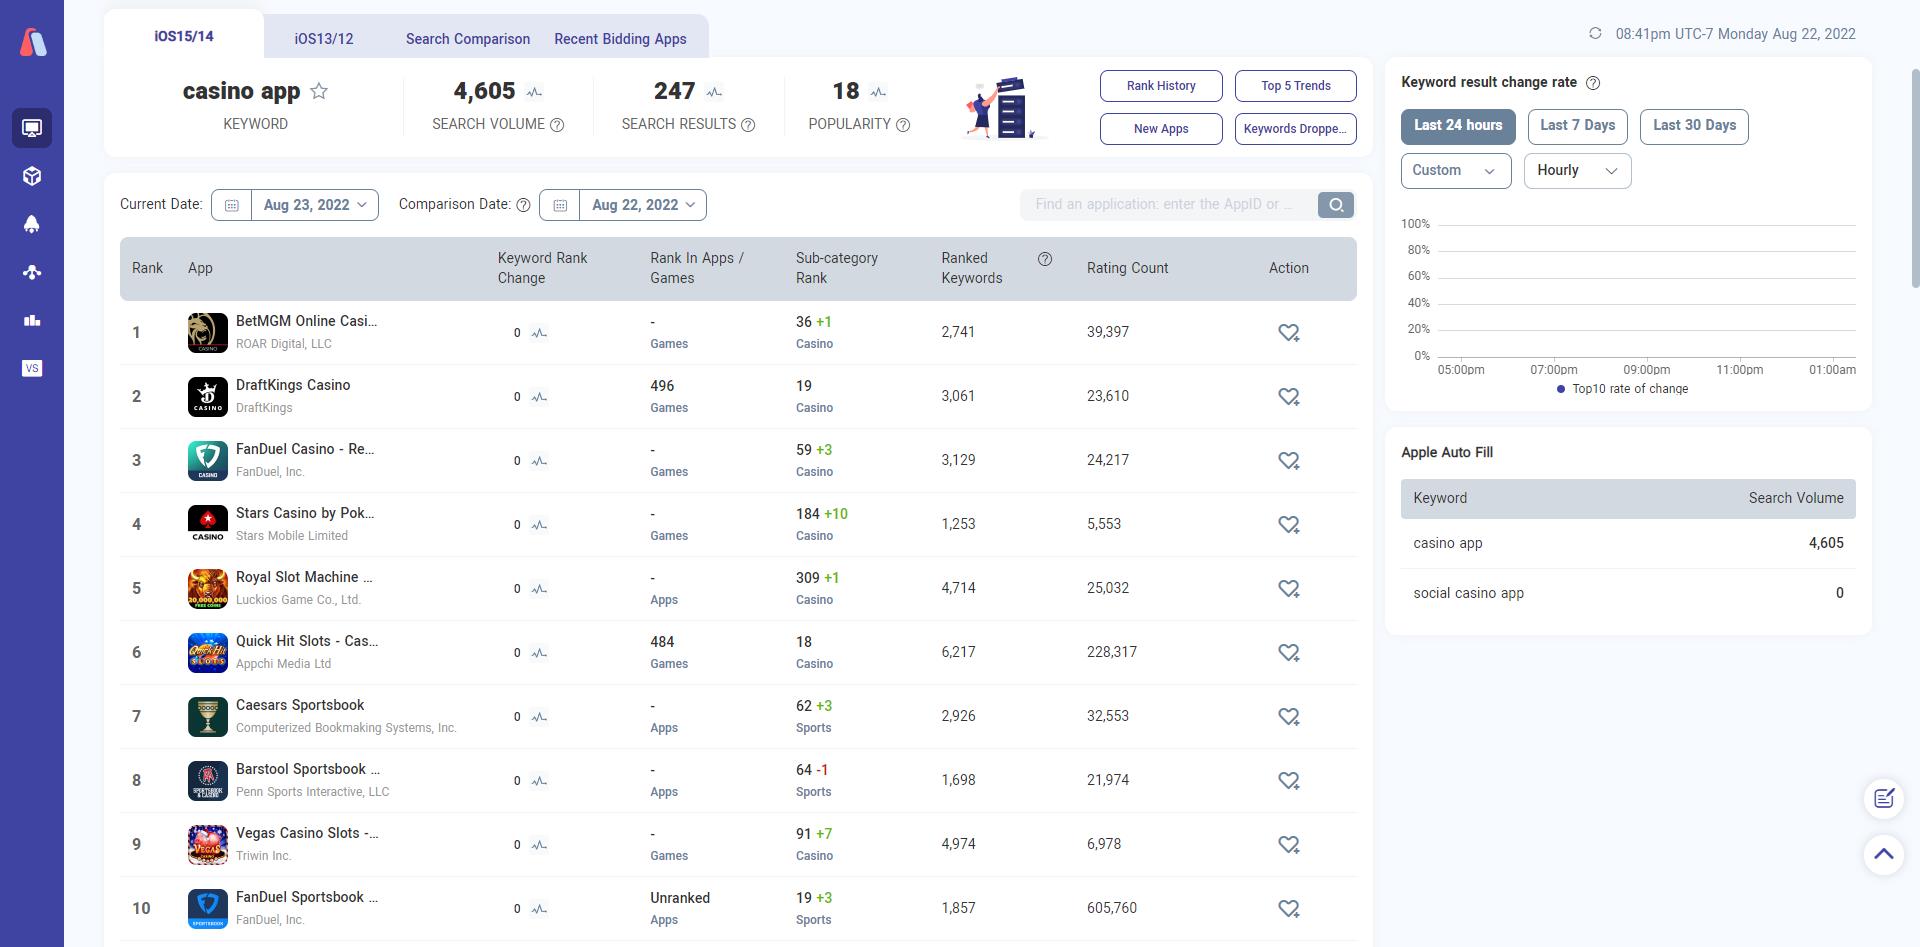The image size is (1920, 947).
Task: Show search results help tooltip
Action: tap(748, 125)
